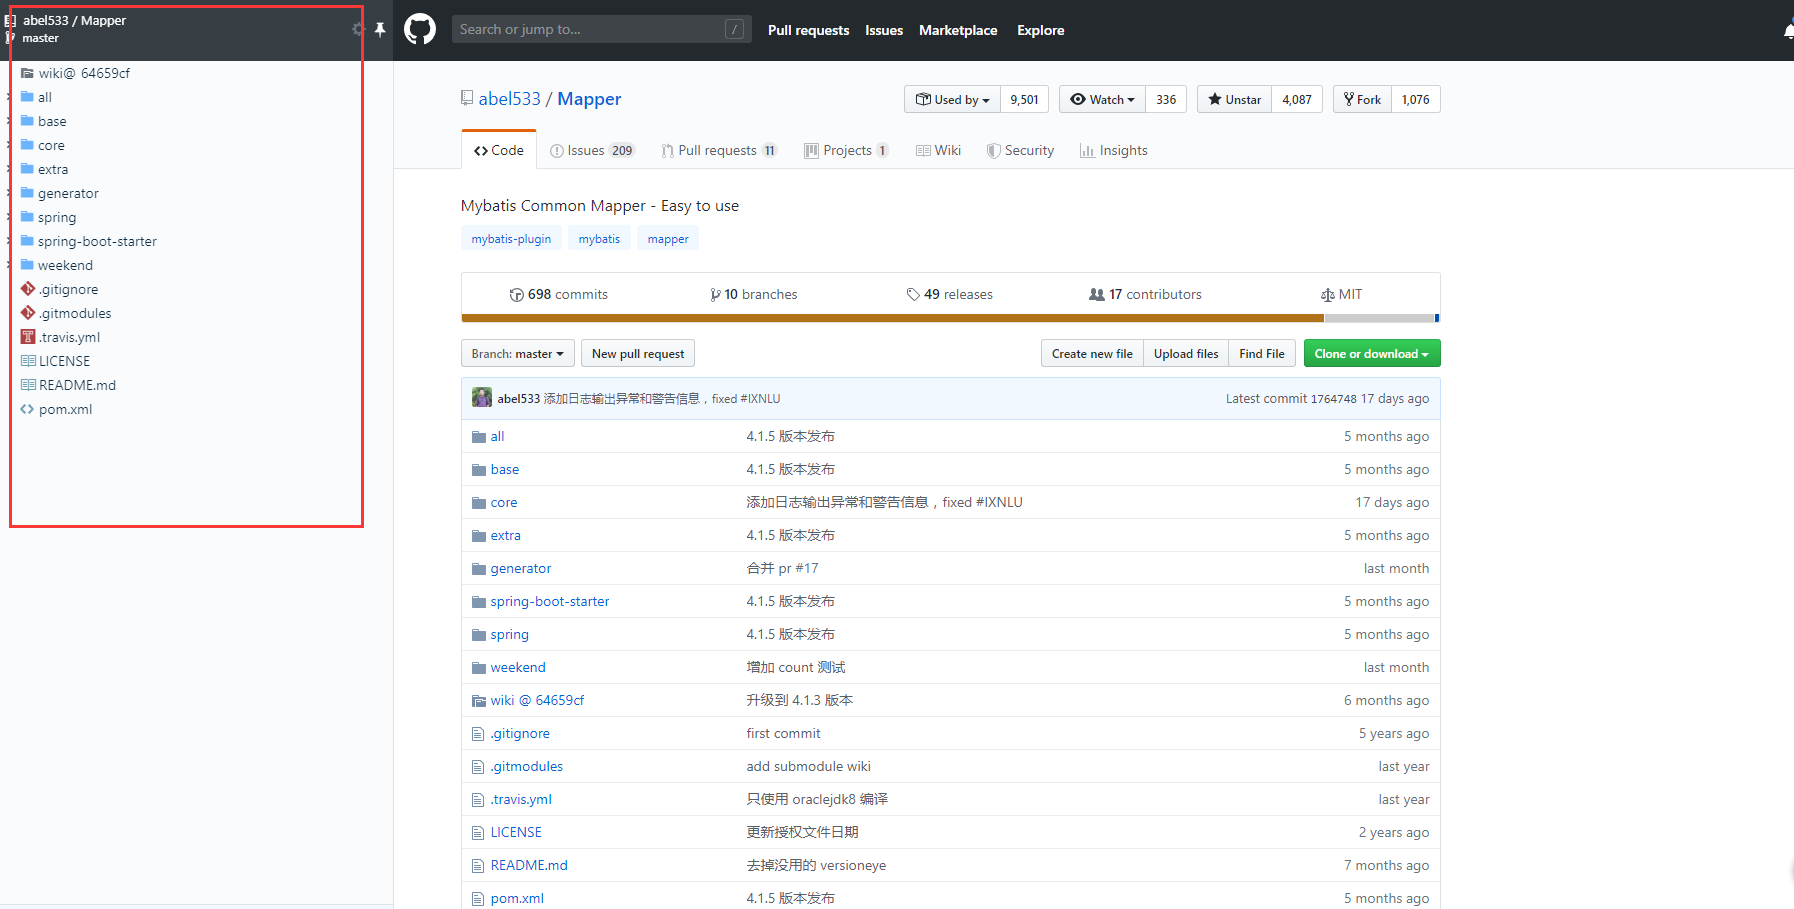Open the Insights tab

(x=1113, y=151)
